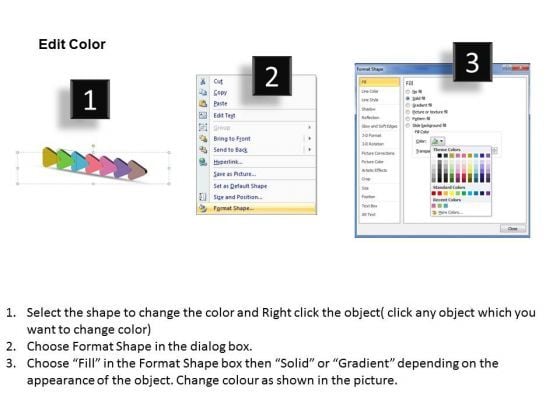
Task: Click the Hyperlink globe icon
Action: point(203,162)
